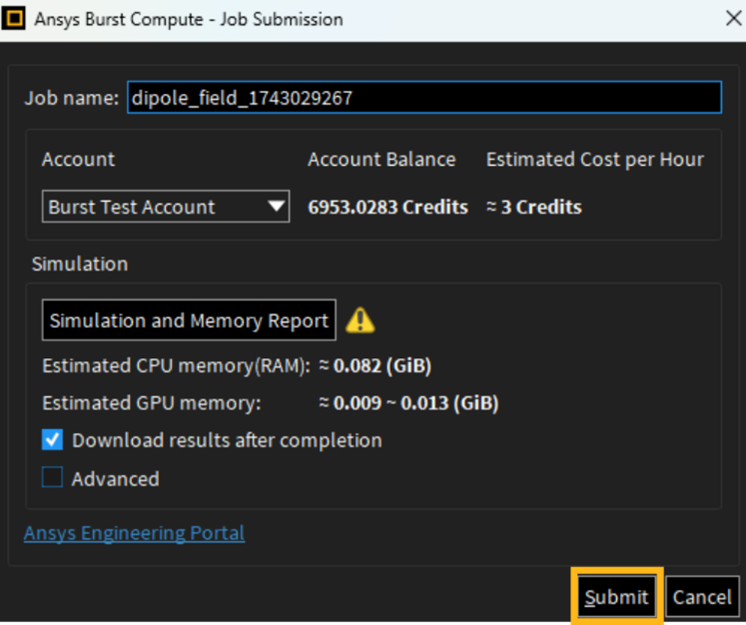
Task: Click the Estimated GPU memory label
Action: [x=152, y=403]
